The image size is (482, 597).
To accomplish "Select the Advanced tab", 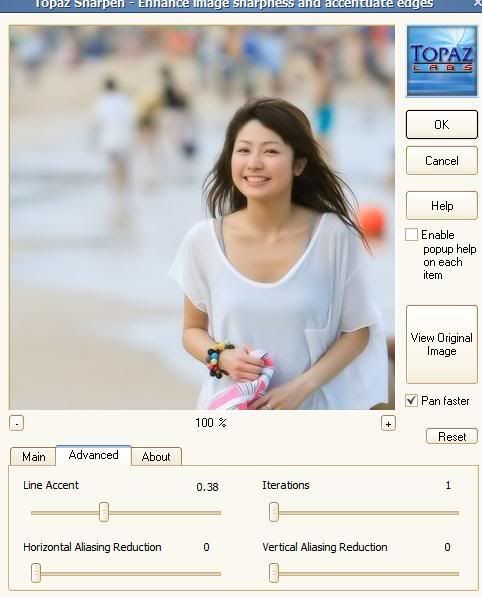I will (94, 455).
